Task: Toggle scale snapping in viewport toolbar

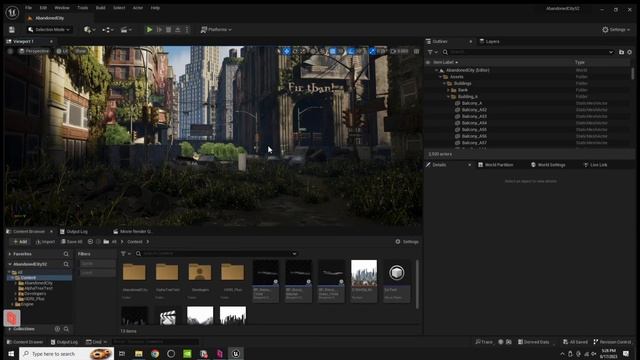Action: coord(372,51)
